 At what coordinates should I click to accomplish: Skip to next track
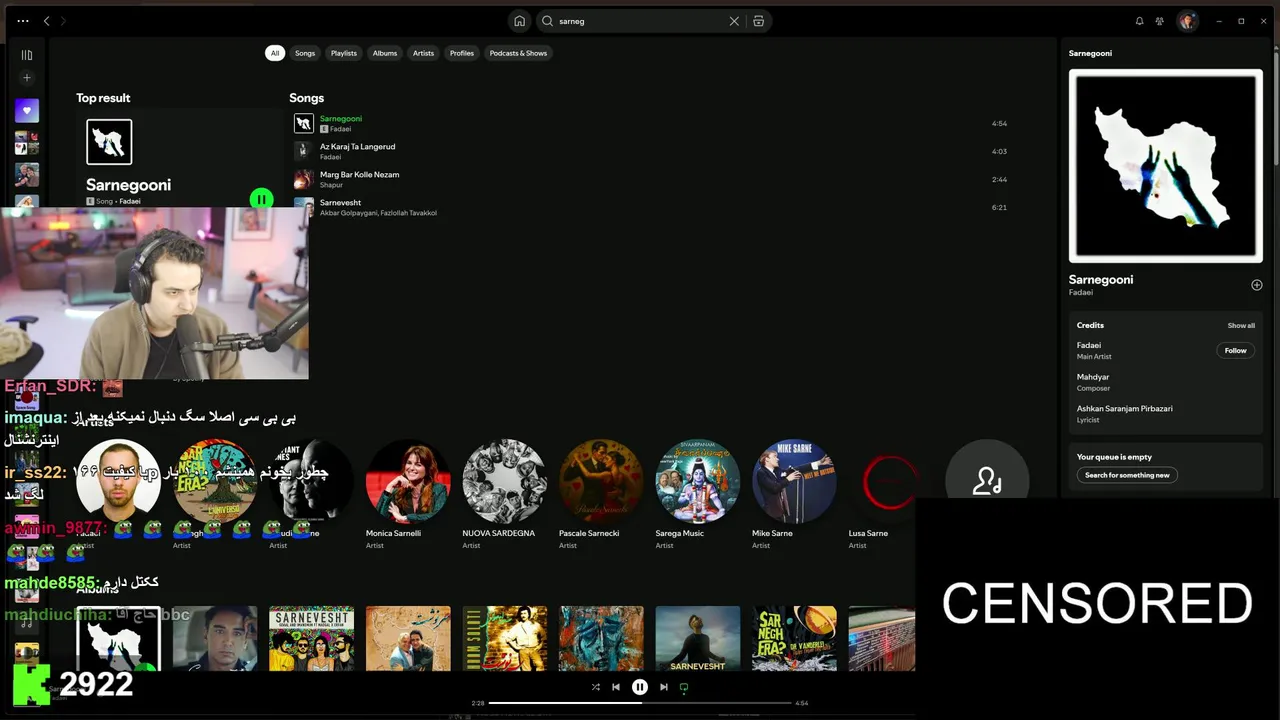click(663, 687)
